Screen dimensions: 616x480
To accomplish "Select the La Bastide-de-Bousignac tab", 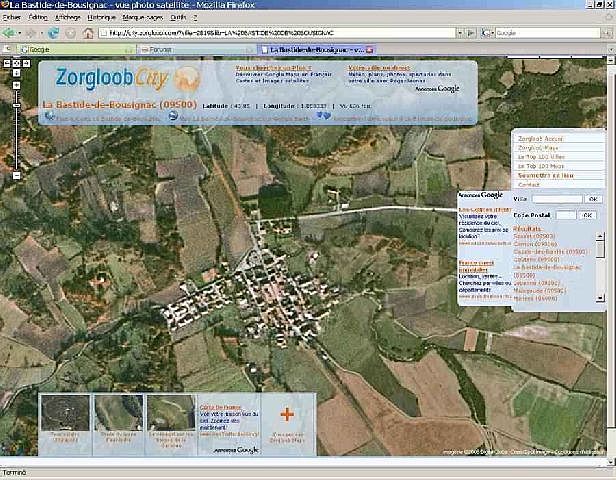I will point(317,49).
